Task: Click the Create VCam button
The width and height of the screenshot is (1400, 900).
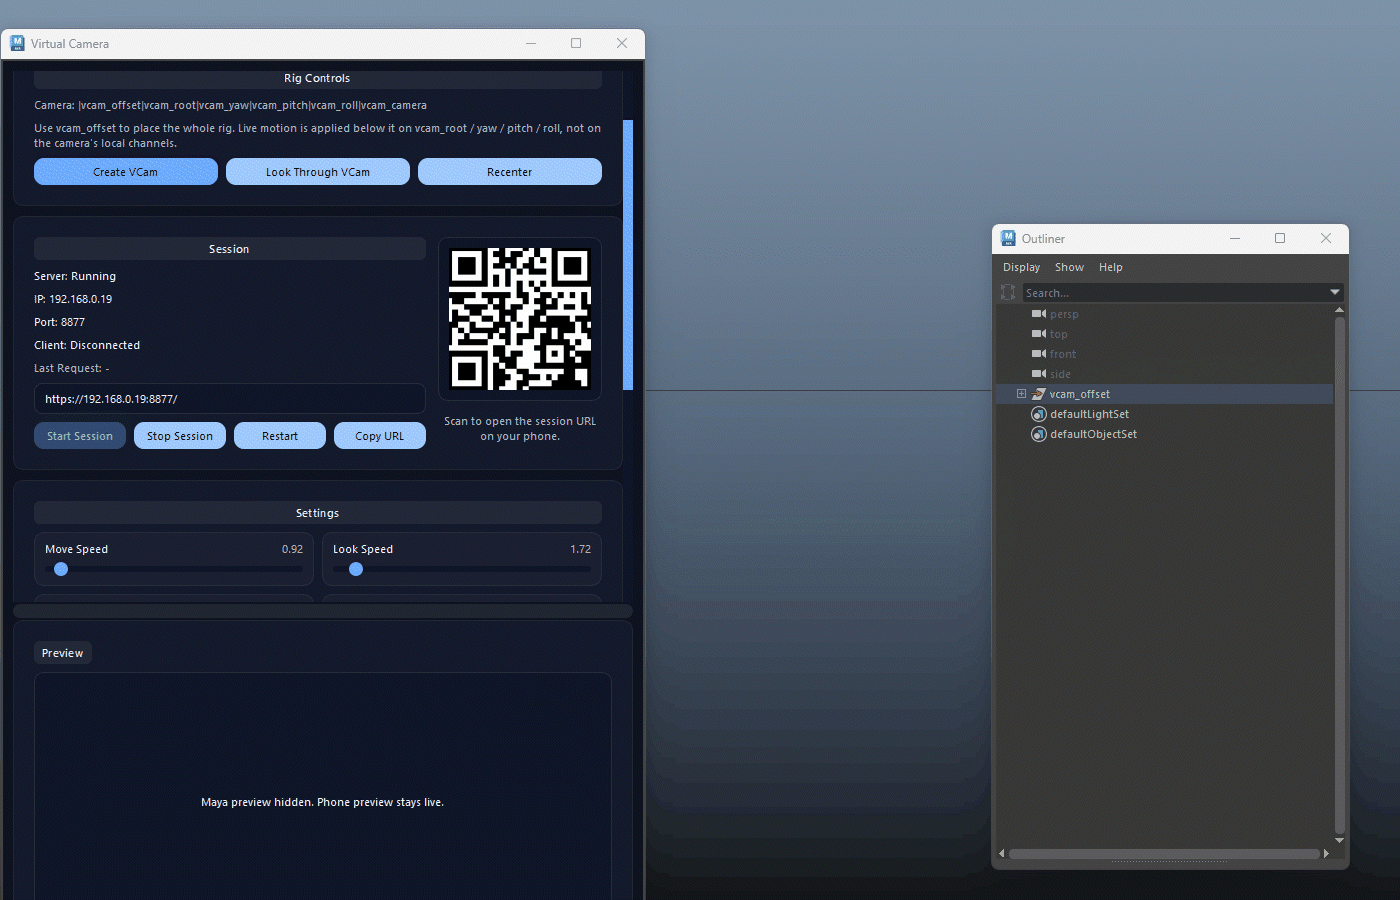Action: (126, 172)
